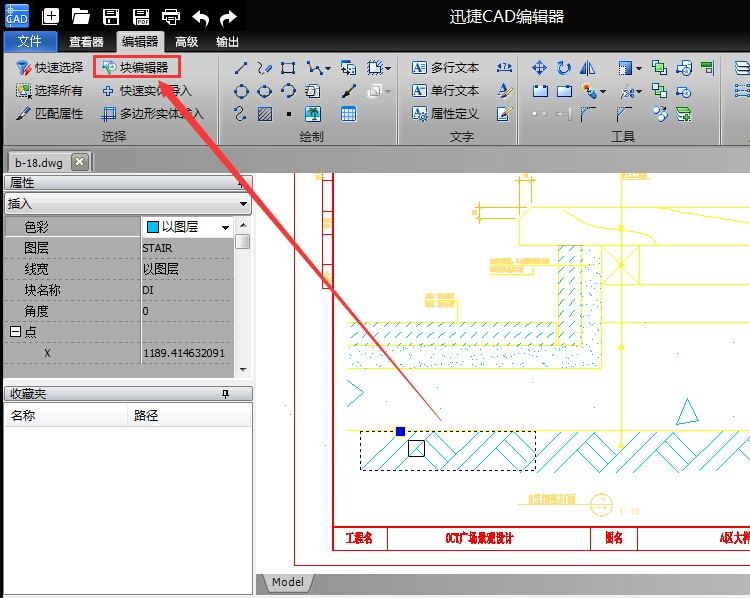Select the Circle drawing tool
Image resolution: width=750 pixels, height=598 pixels.
(x=241, y=91)
